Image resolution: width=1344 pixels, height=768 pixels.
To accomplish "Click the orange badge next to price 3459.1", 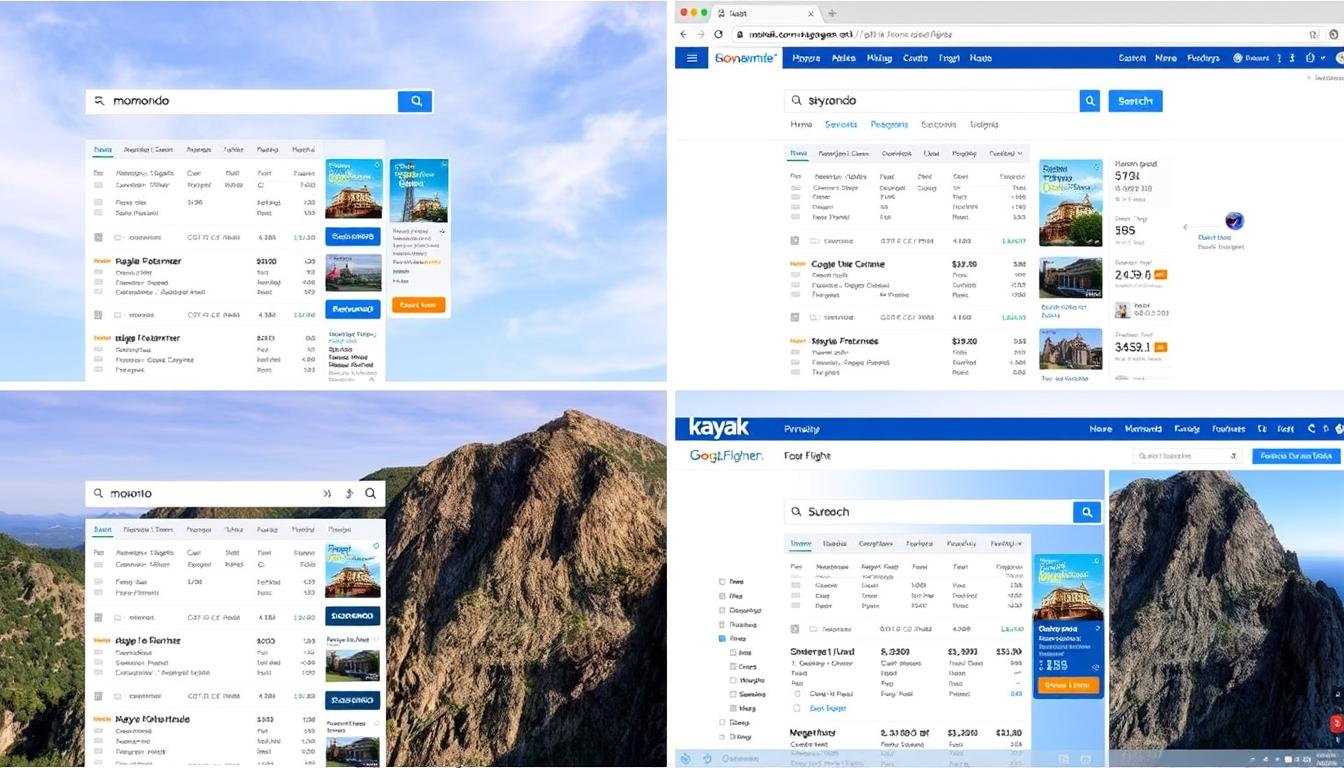I will pos(1160,347).
